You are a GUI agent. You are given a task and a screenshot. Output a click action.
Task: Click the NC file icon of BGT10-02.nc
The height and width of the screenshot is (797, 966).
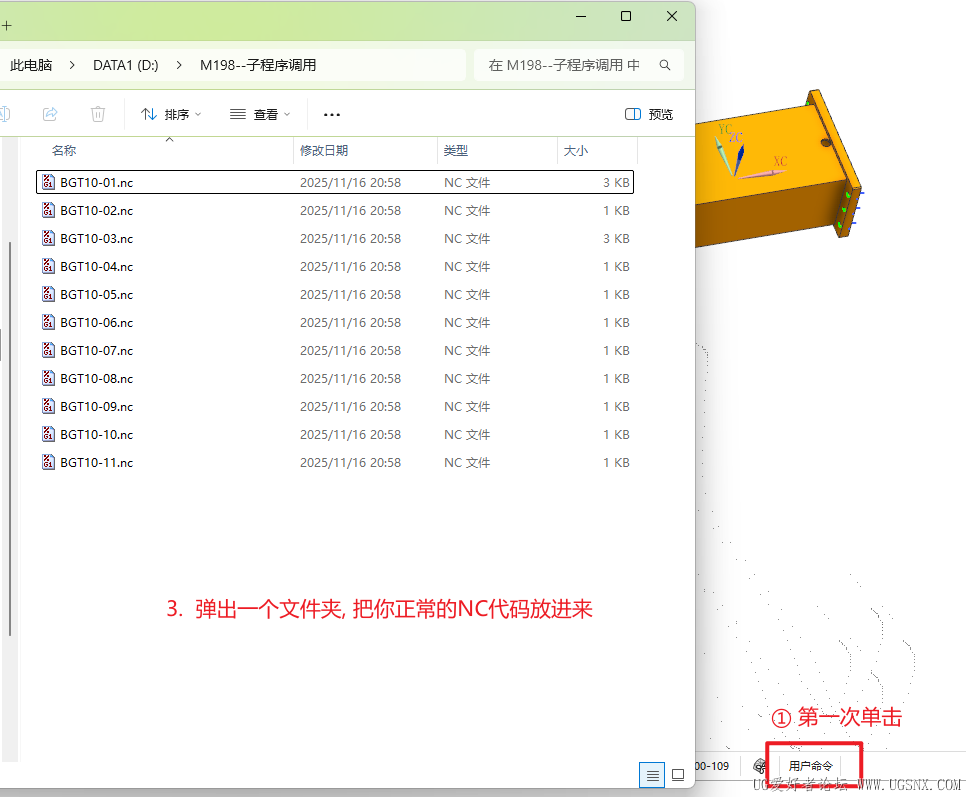pyautogui.click(x=48, y=210)
